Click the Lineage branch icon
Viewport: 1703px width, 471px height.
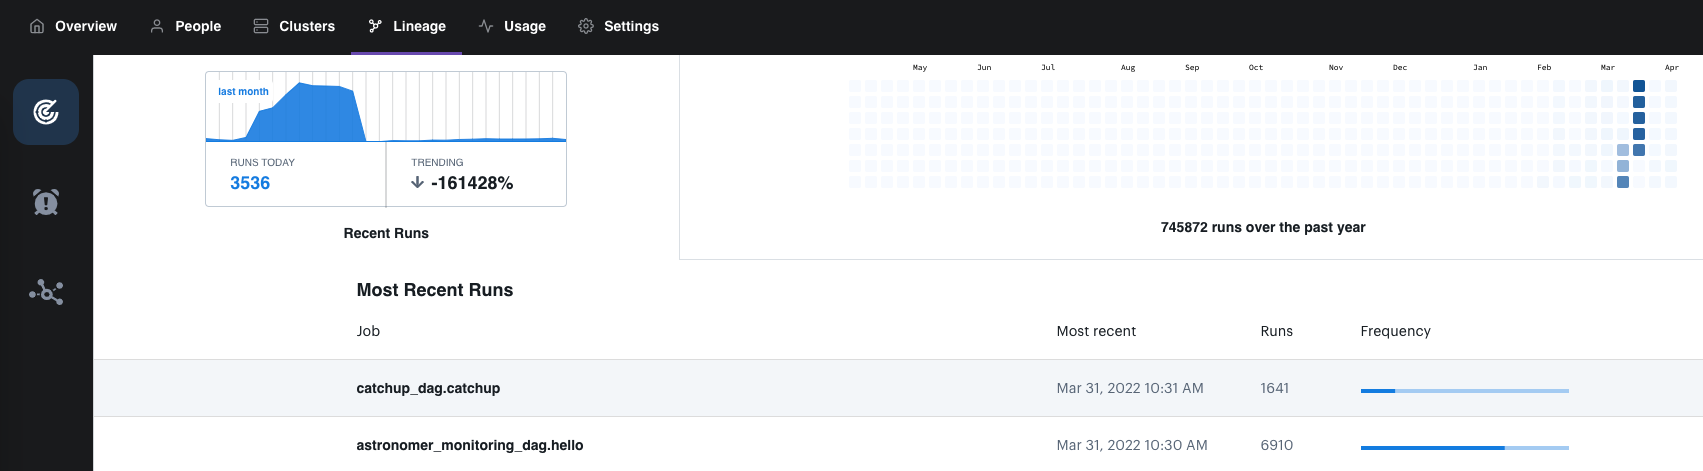(x=375, y=26)
